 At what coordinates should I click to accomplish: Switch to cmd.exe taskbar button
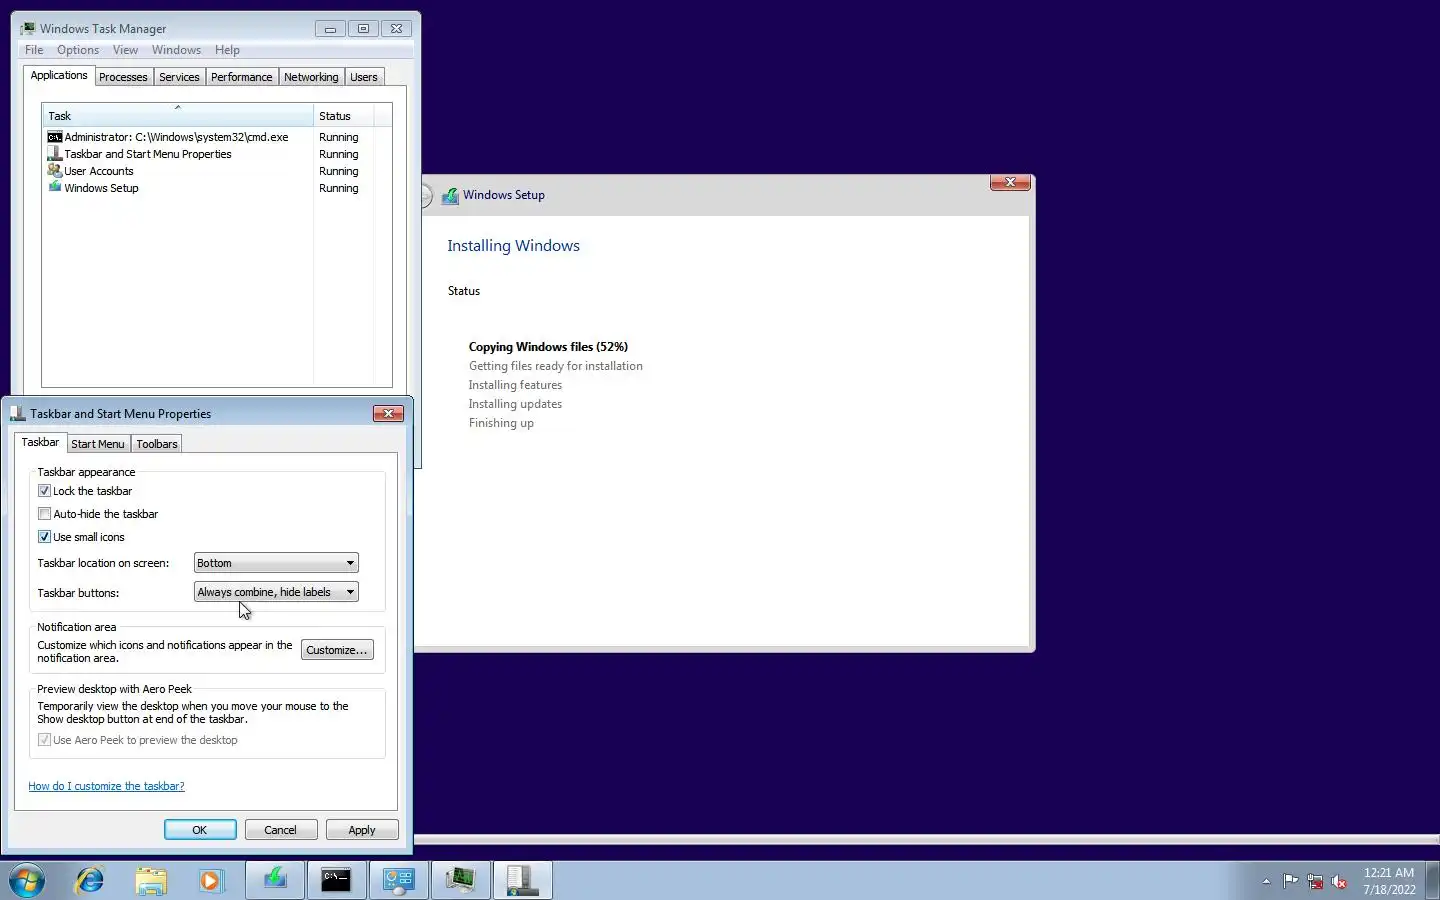(x=336, y=881)
